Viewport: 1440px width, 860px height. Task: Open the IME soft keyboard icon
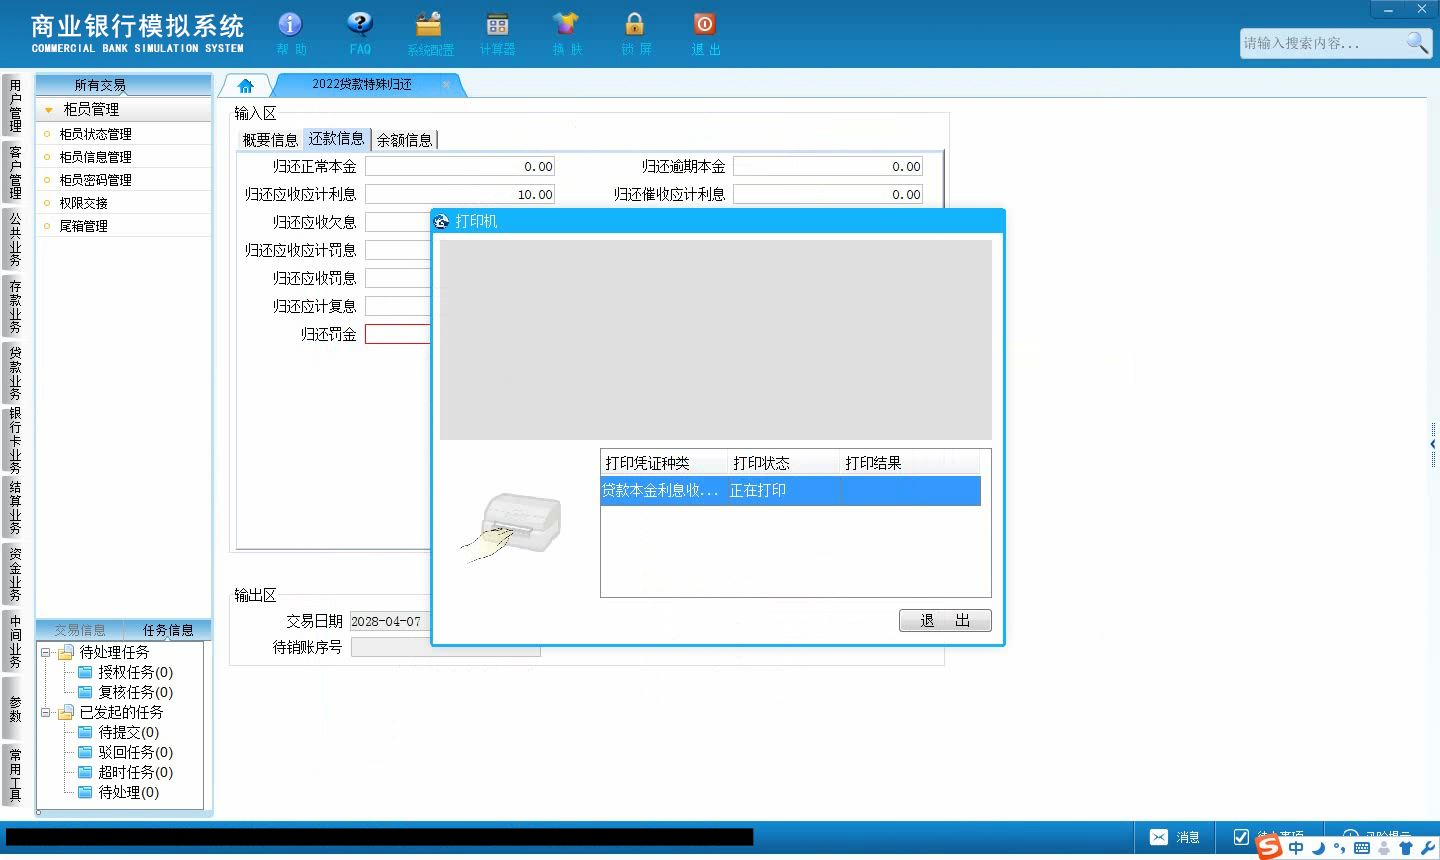tap(1361, 848)
